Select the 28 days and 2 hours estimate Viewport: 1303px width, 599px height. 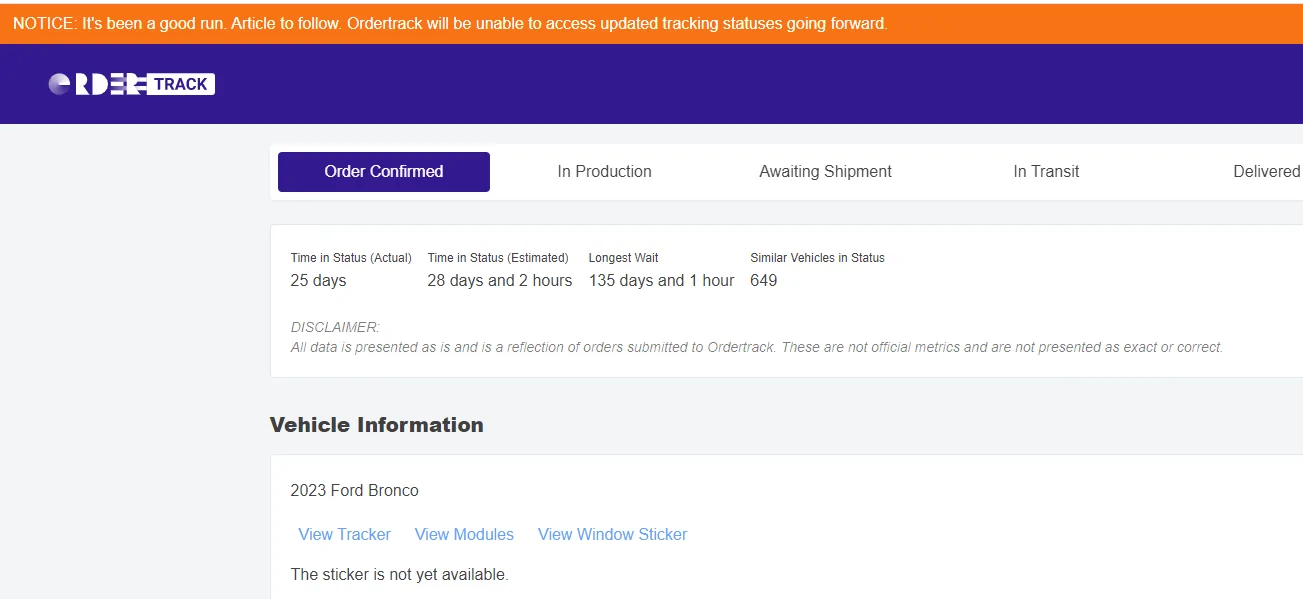coord(500,281)
